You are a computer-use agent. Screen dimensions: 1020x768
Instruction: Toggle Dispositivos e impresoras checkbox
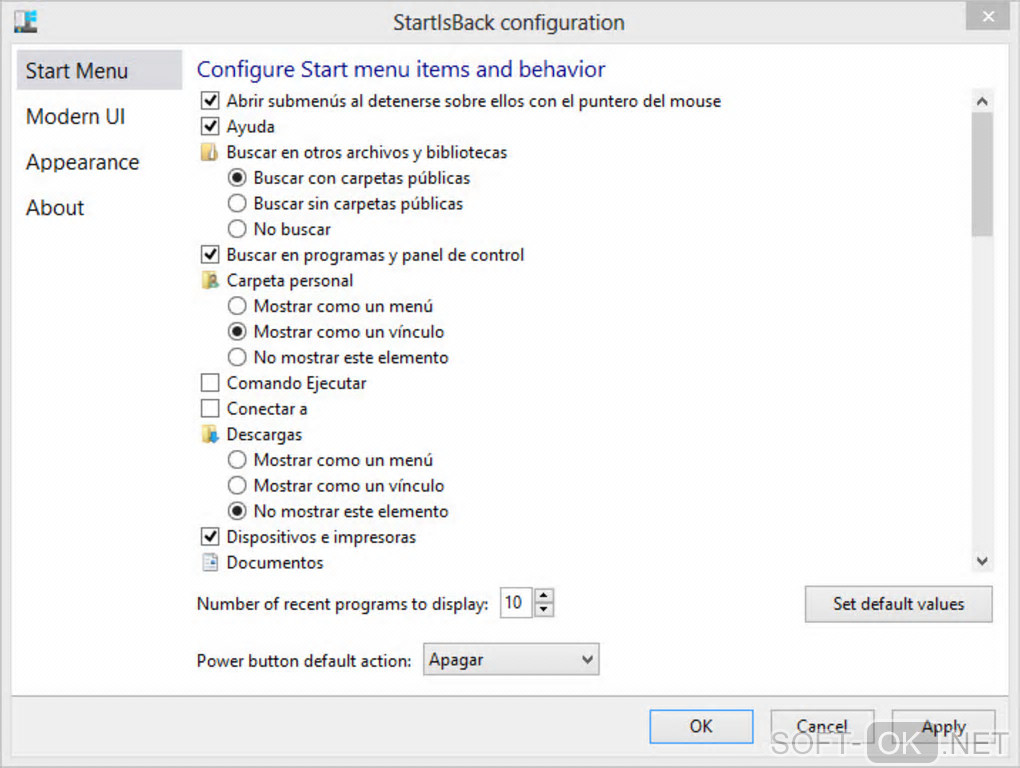click(x=209, y=536)
